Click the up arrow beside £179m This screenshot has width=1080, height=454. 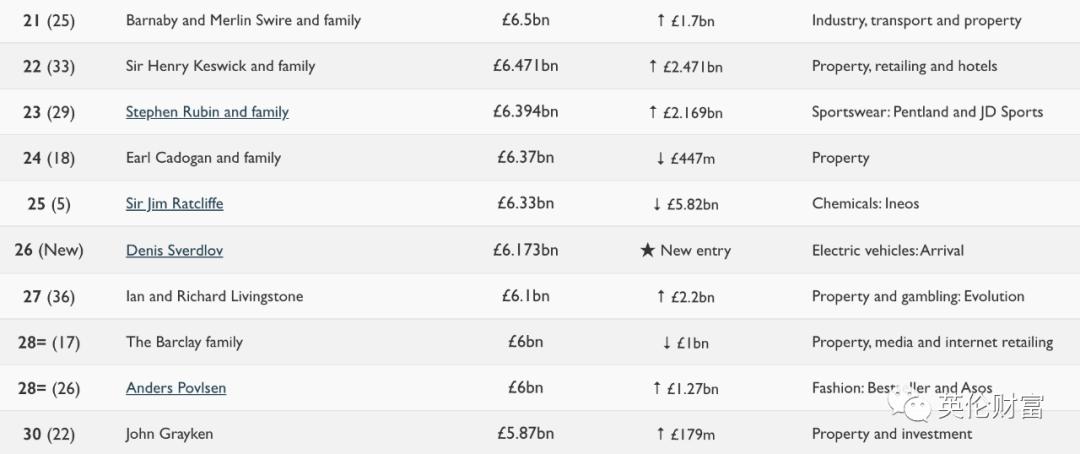coord(661,434)
